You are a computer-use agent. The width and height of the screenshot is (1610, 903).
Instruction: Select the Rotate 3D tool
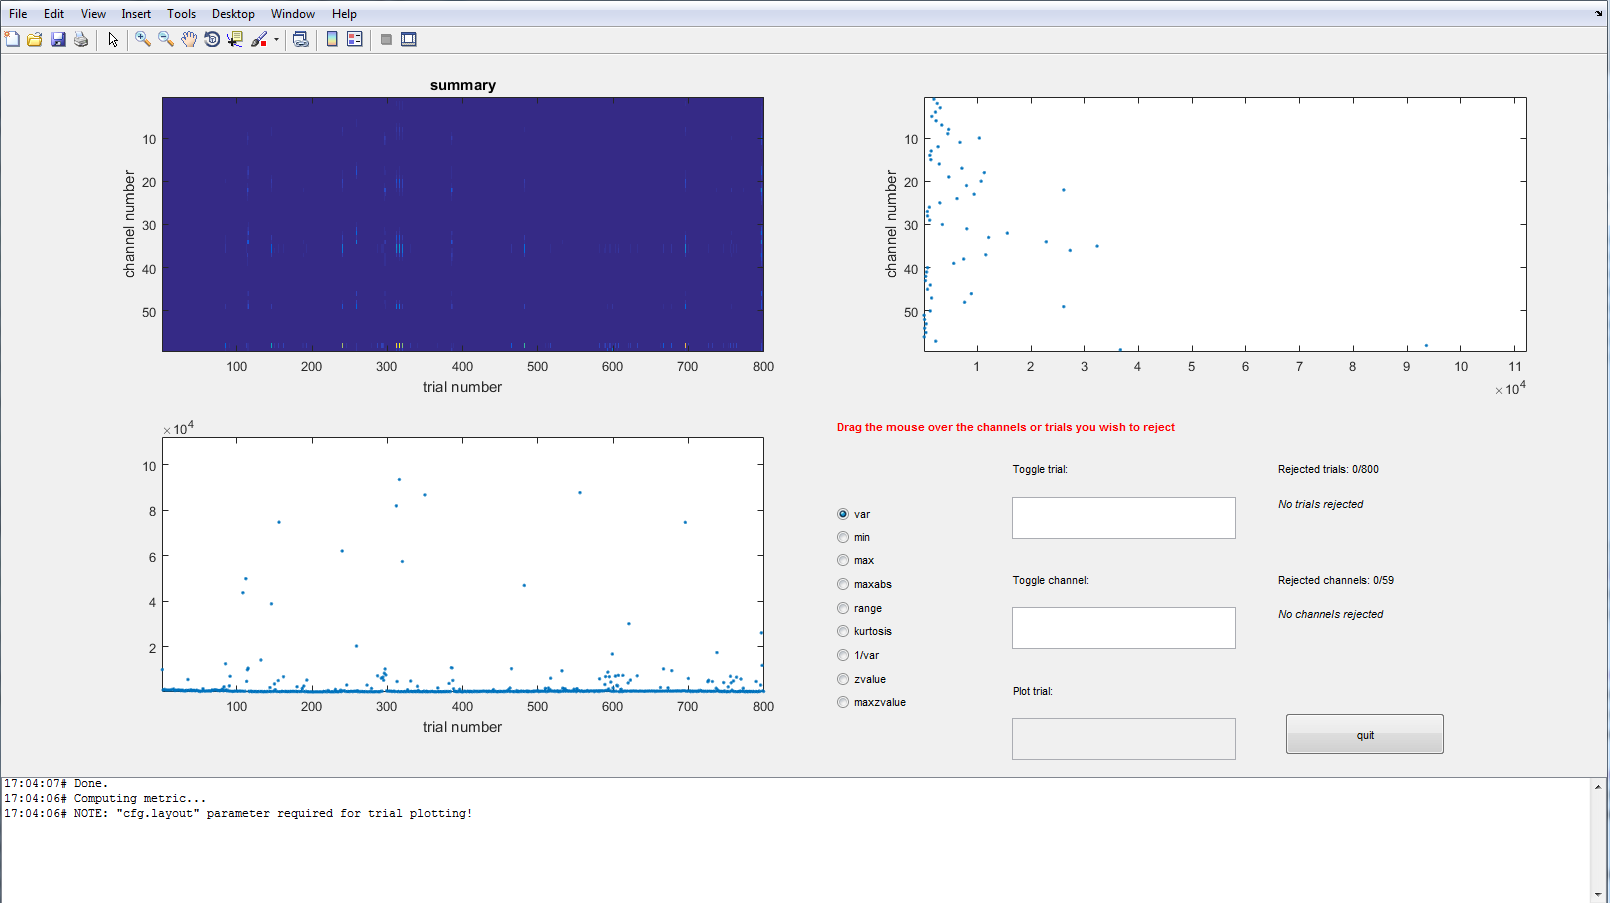click(x=212, y=39)
